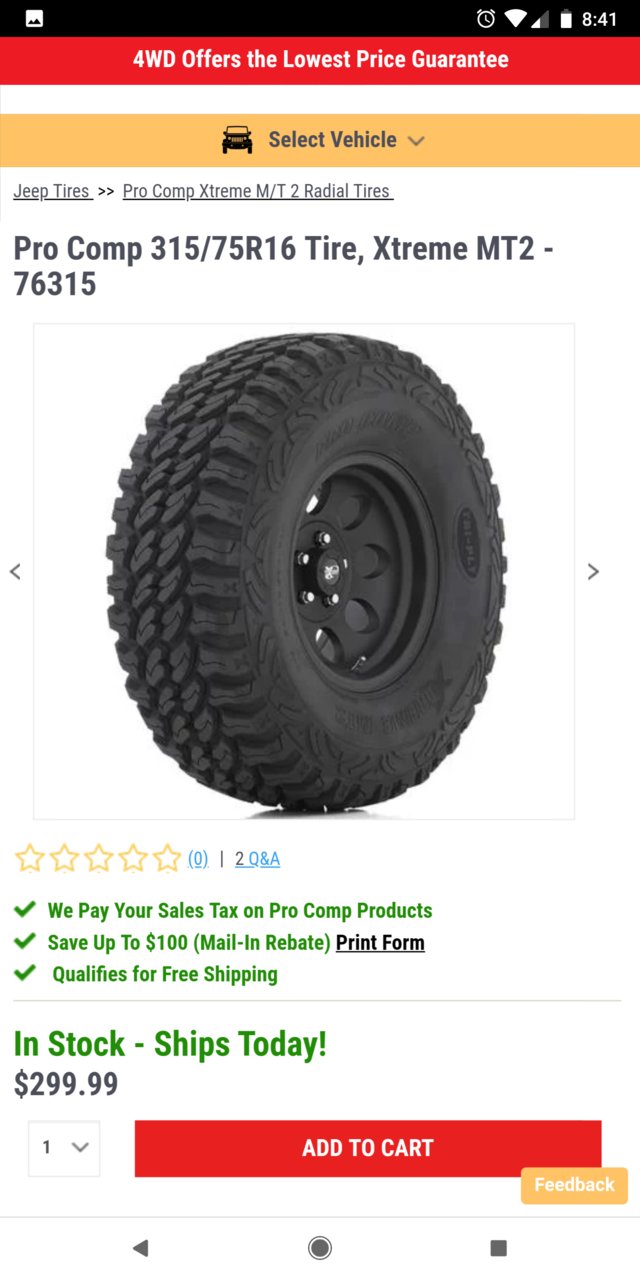Open the Print Form rebate link
640x1280 pixels.
pyautogui.click(x=380, y=942)
